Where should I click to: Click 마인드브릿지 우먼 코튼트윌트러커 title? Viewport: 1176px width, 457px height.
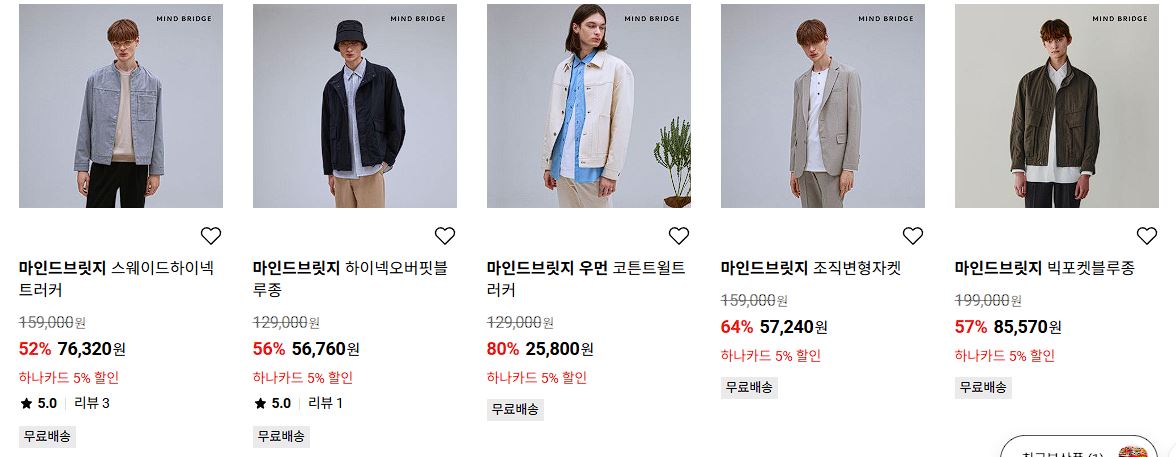click(586, 278)
